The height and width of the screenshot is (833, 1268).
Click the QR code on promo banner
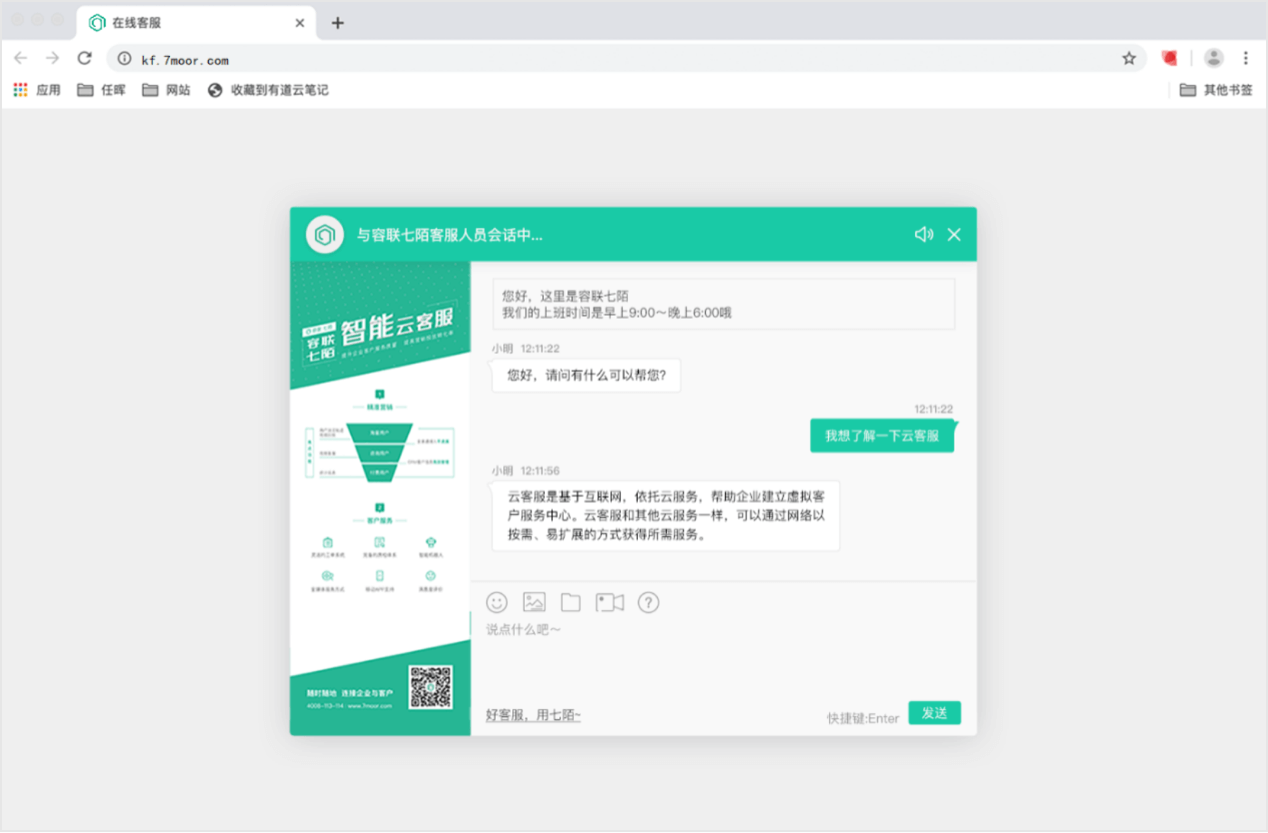tap(430, 687)
